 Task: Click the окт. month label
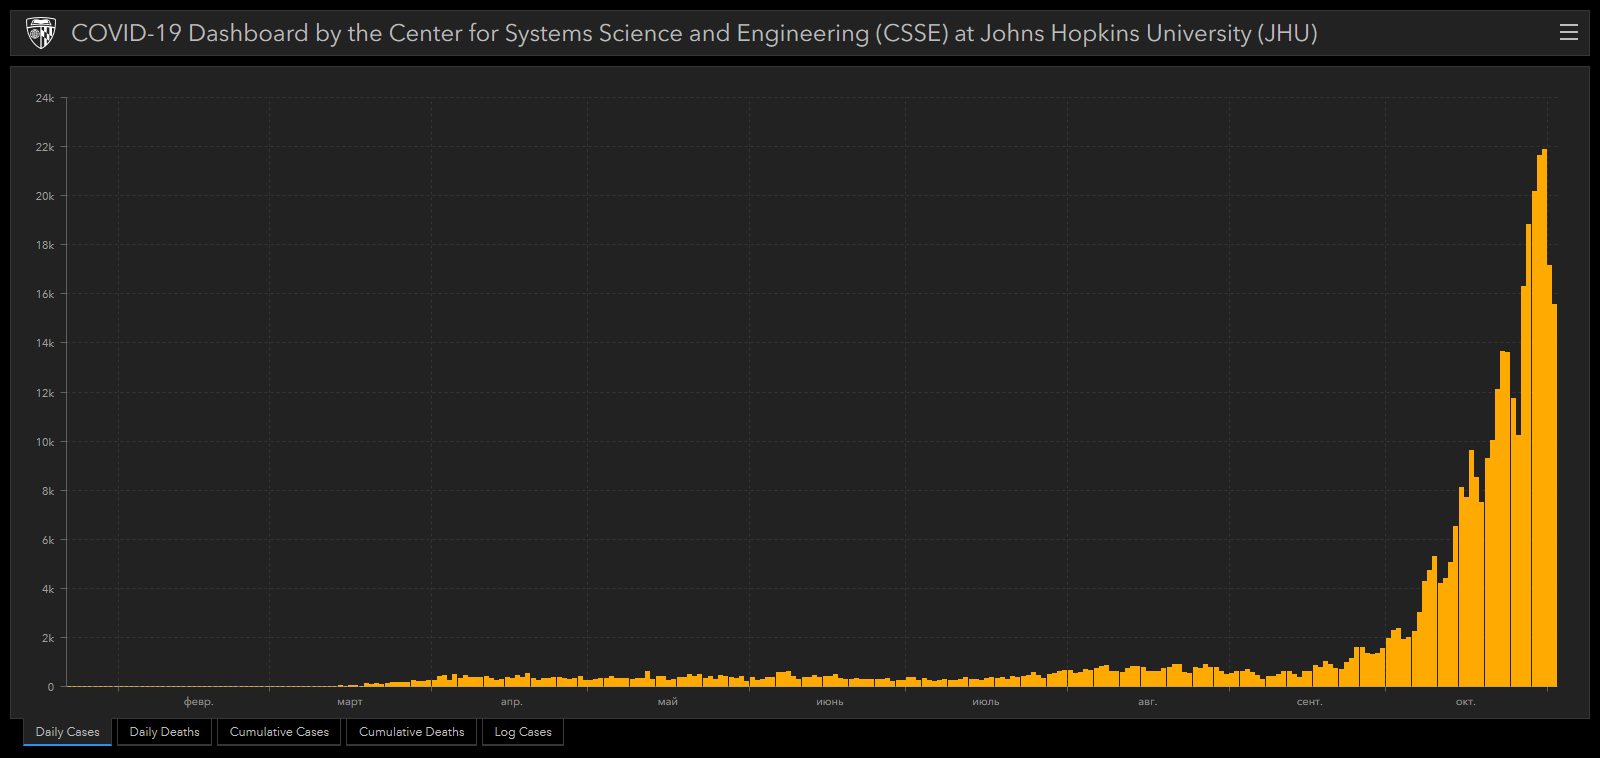[x=1466, y=702]
